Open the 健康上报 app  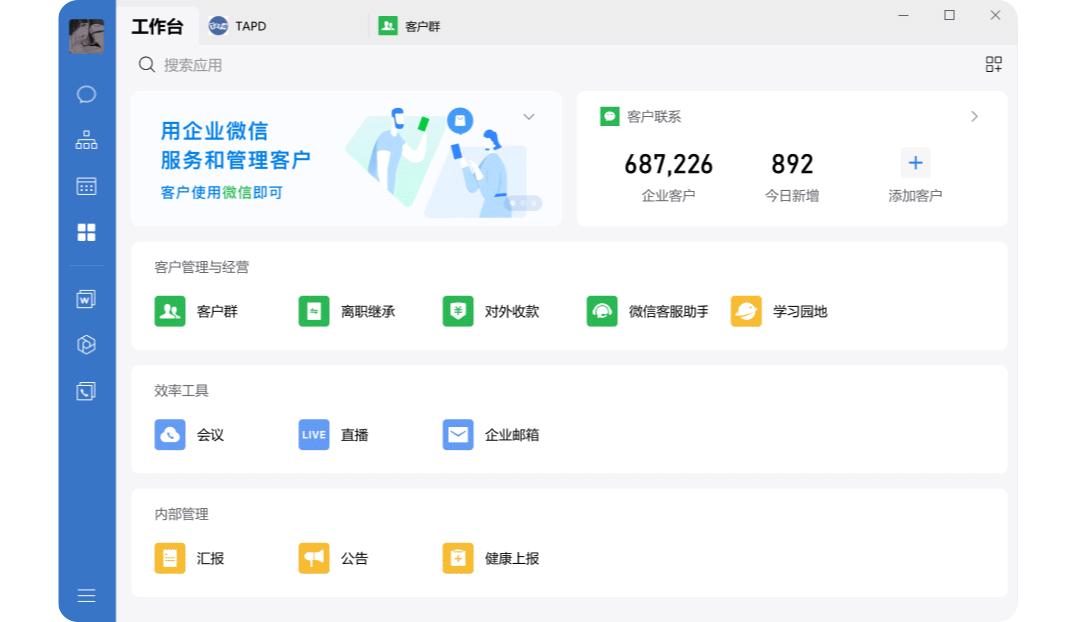(491, 558)
